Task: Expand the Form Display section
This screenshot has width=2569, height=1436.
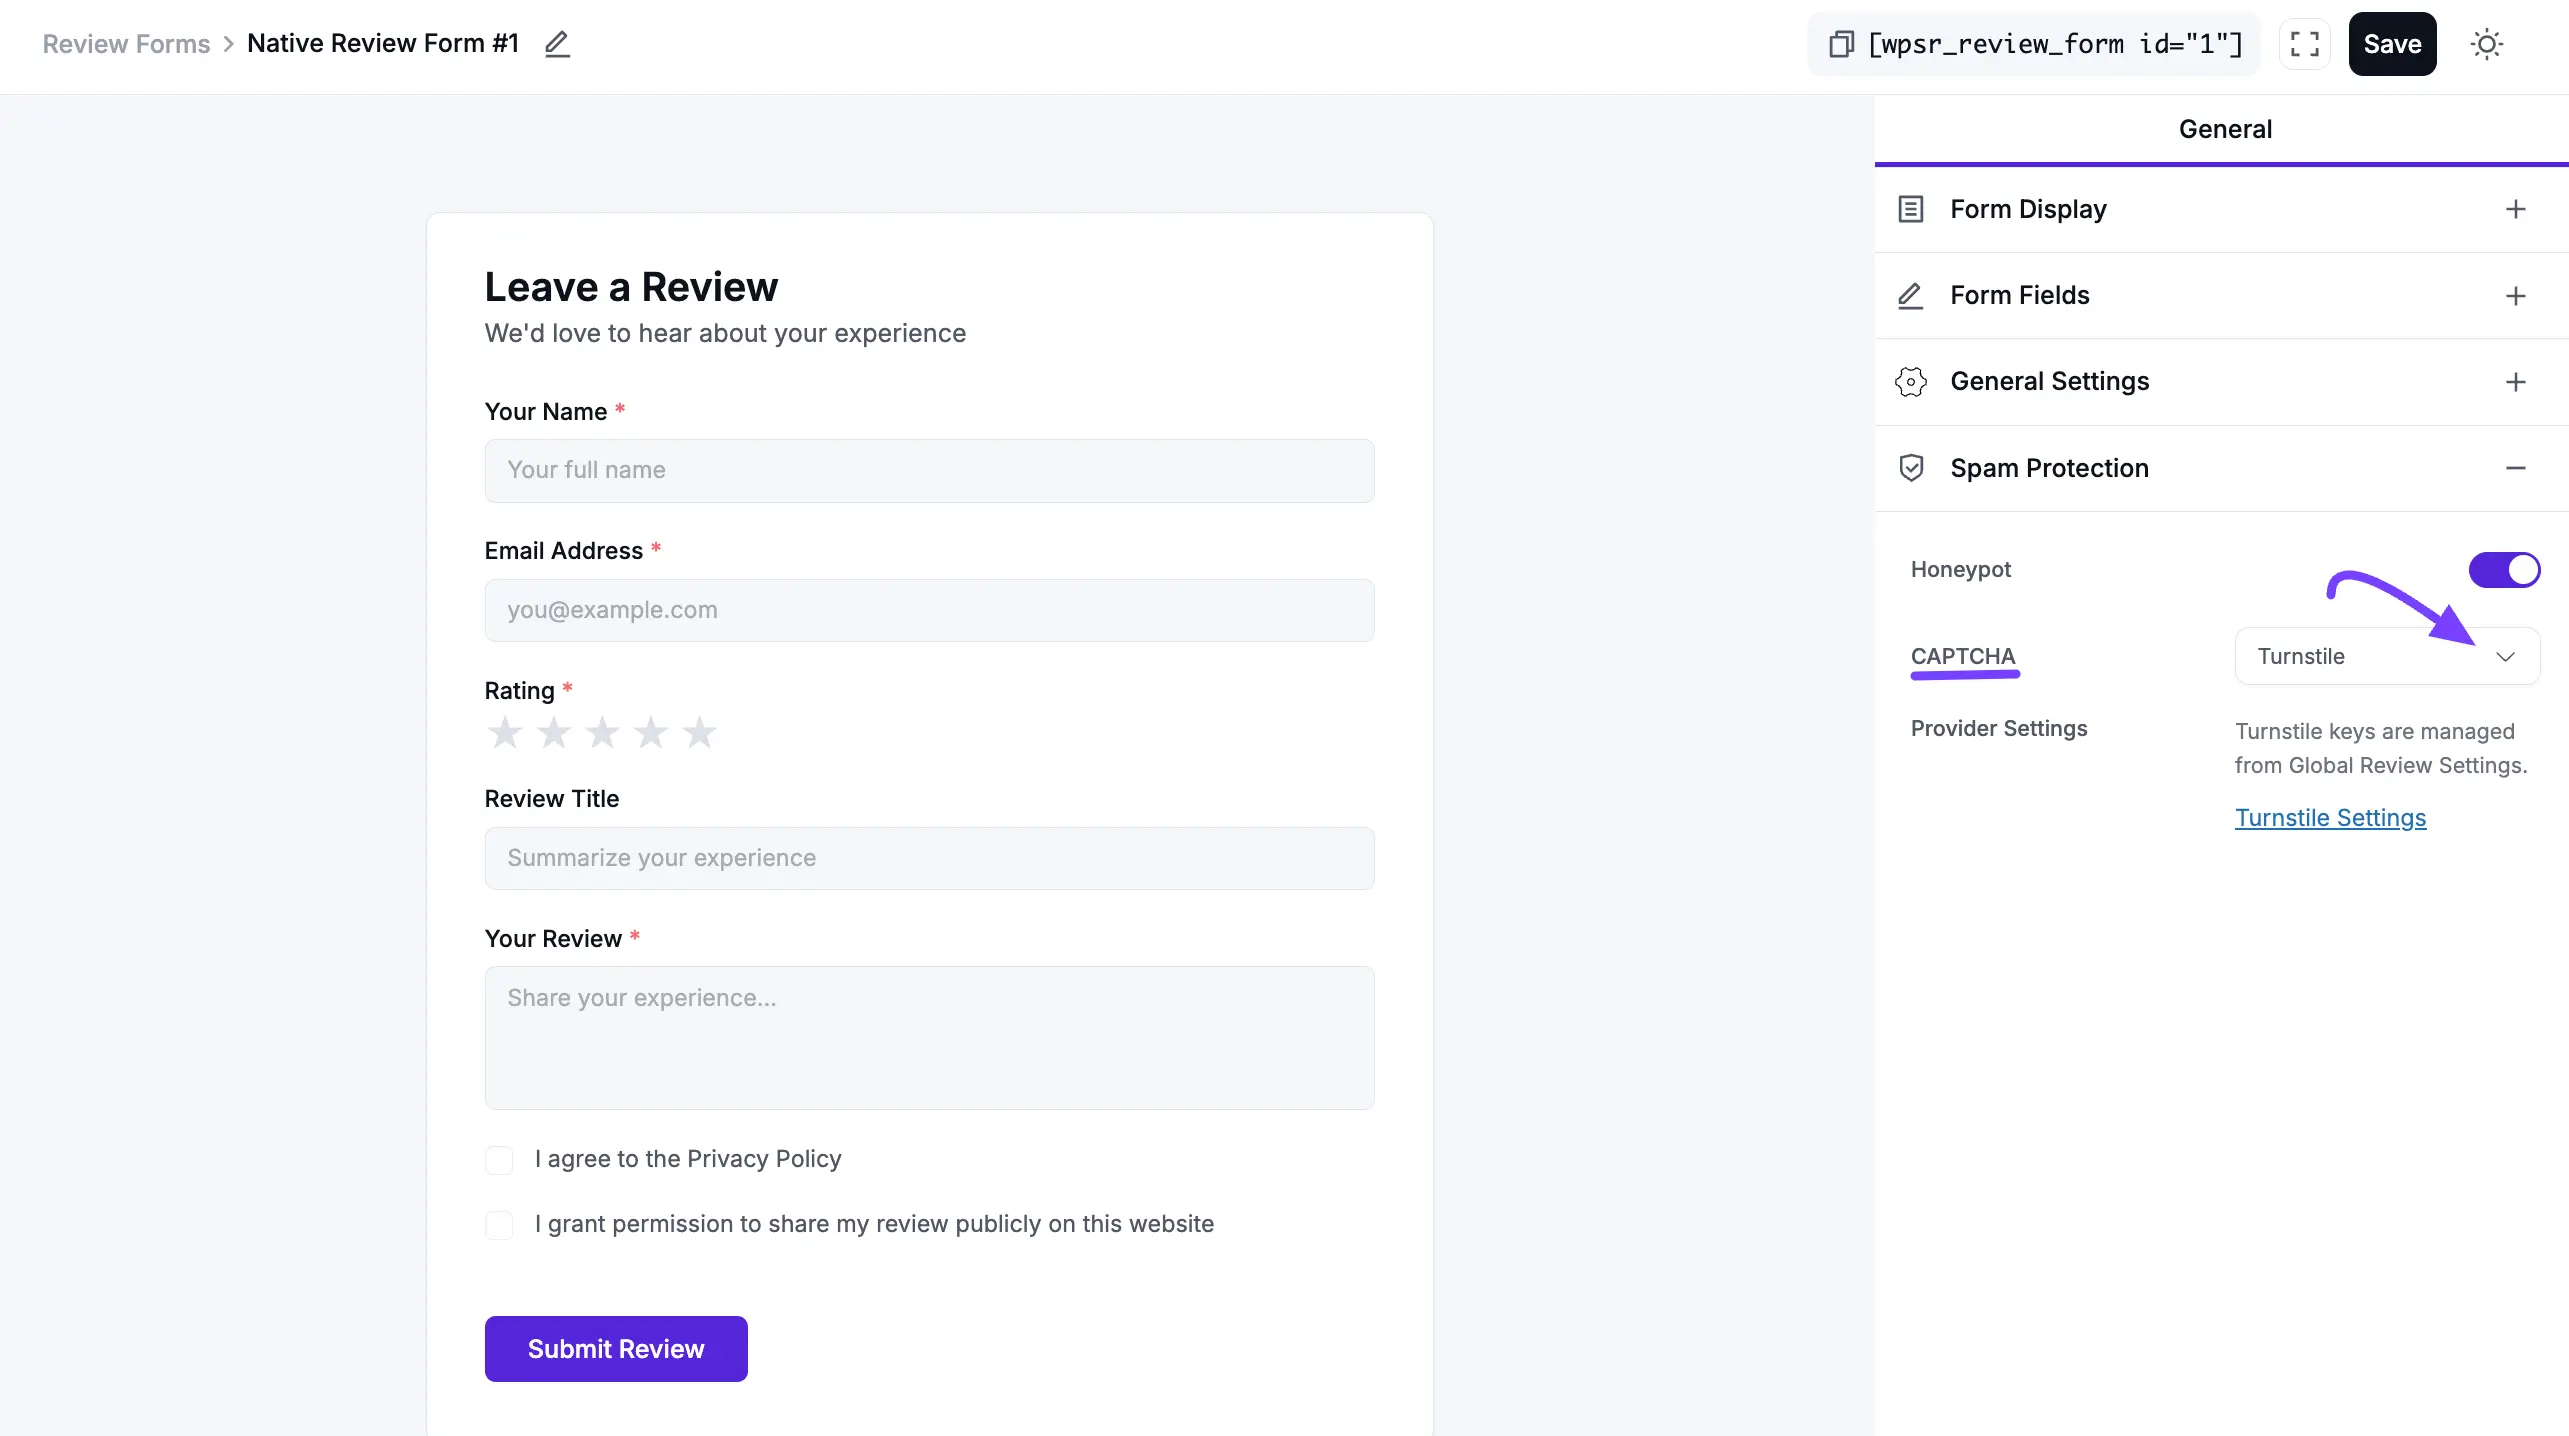Action: coord(2517,209)
